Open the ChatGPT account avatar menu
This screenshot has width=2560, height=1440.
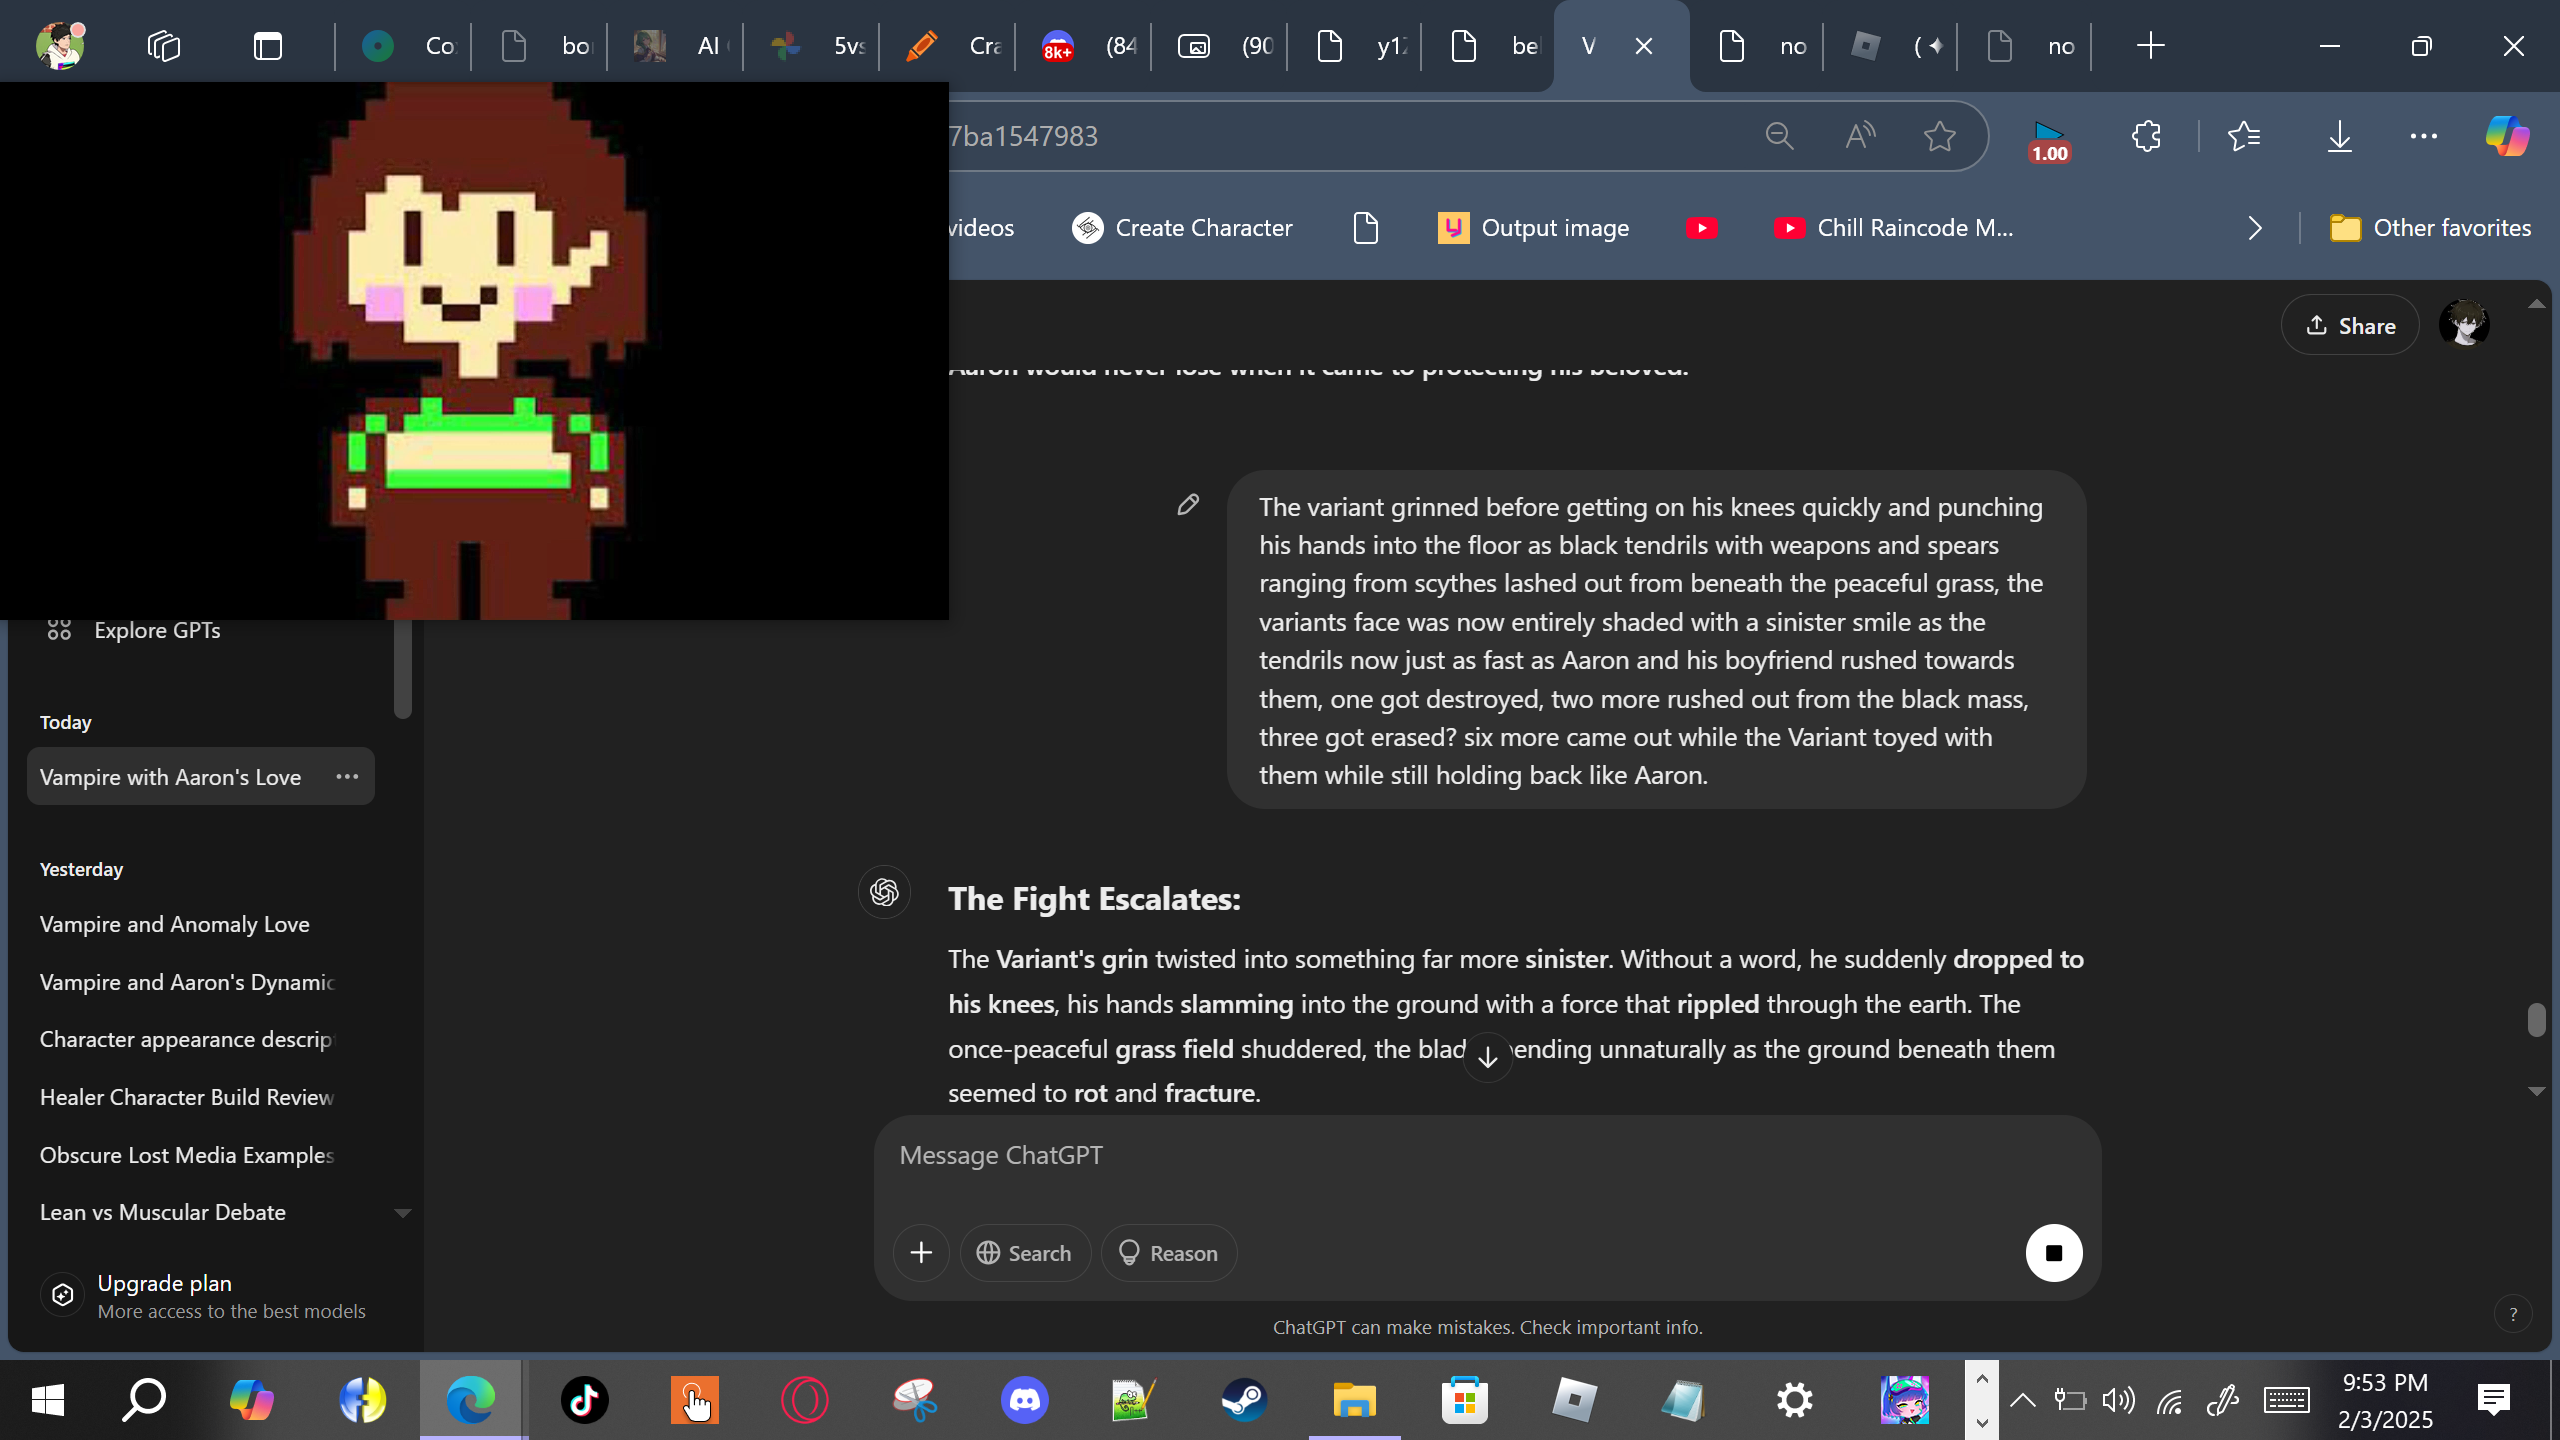tap(2464, 325)
